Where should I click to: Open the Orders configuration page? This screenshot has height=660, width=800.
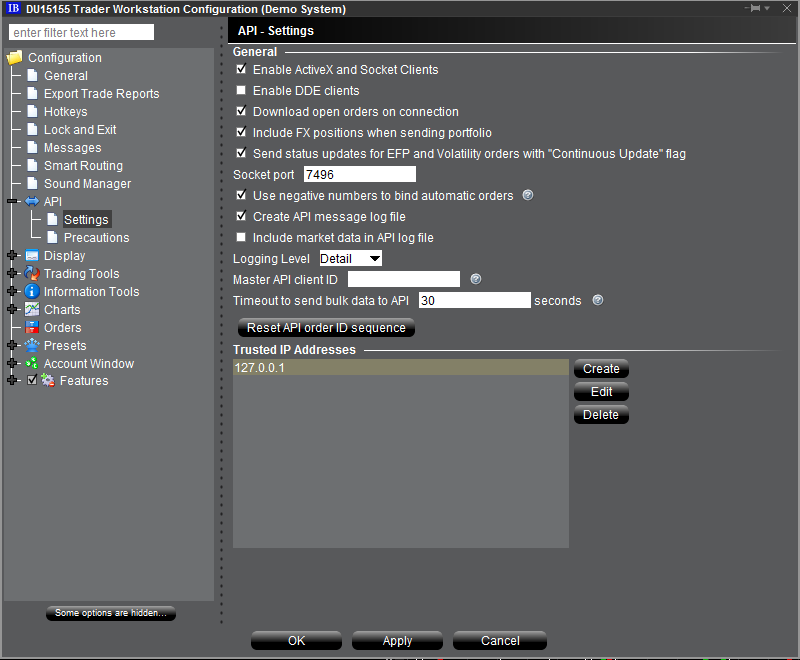point(63,327)
